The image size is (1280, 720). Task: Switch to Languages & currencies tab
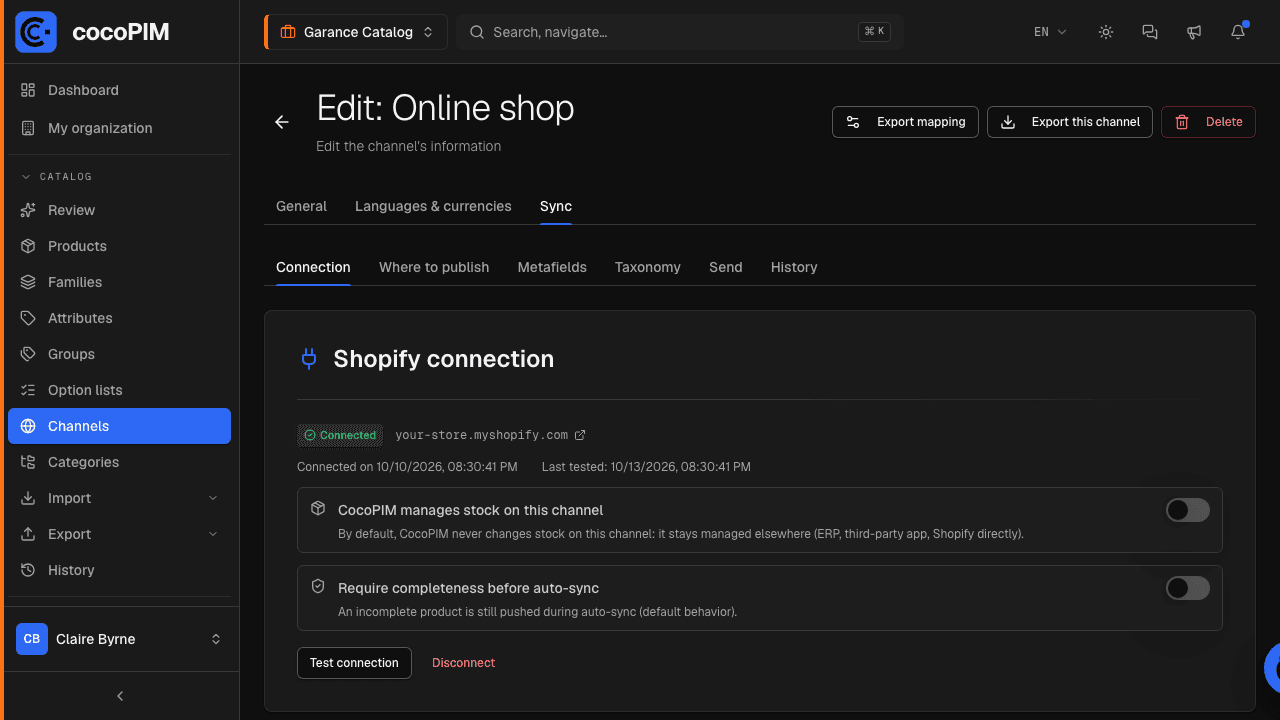[433, 206]
